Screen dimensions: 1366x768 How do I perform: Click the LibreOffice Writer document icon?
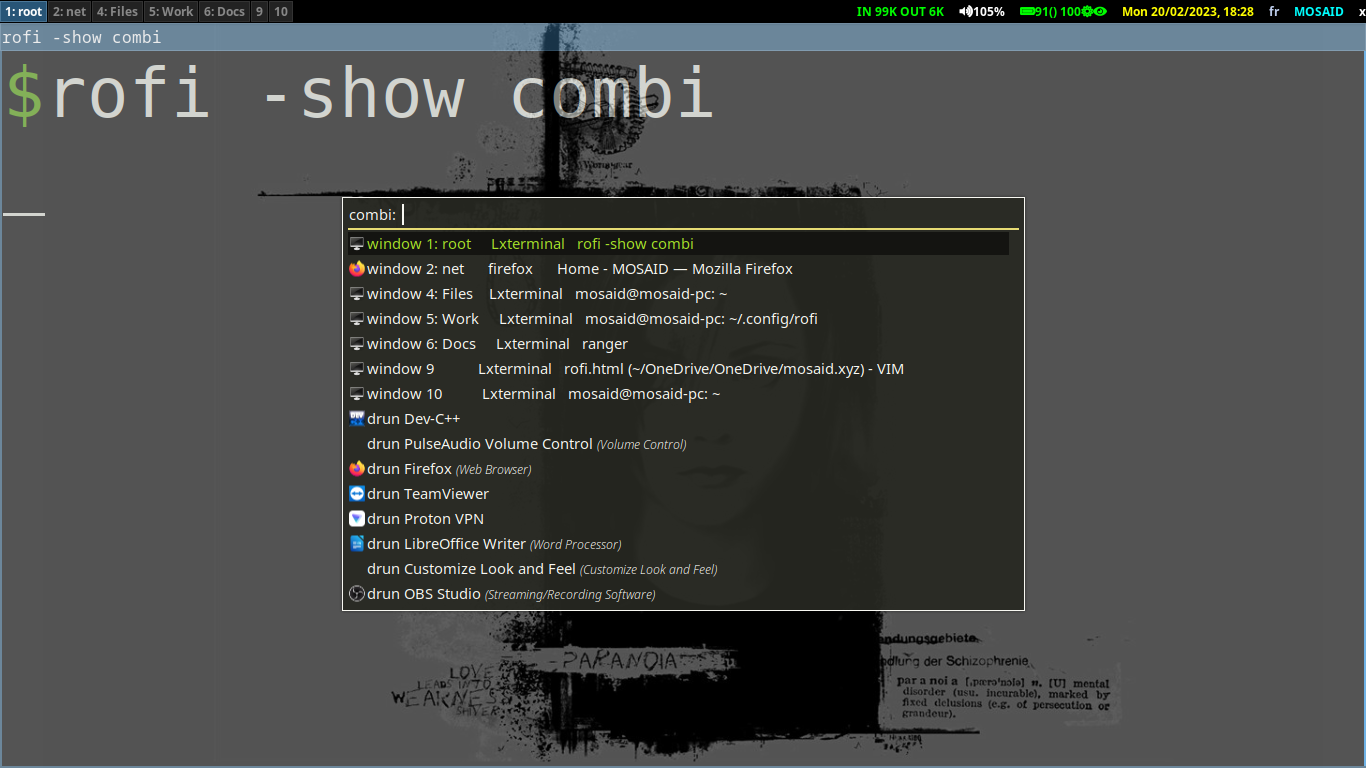357,544
